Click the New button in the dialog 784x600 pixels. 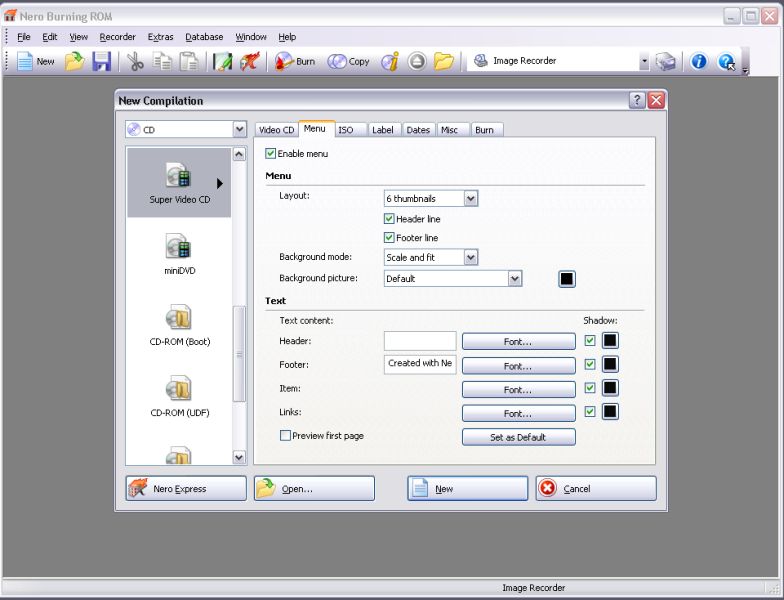tap(468, 488)
